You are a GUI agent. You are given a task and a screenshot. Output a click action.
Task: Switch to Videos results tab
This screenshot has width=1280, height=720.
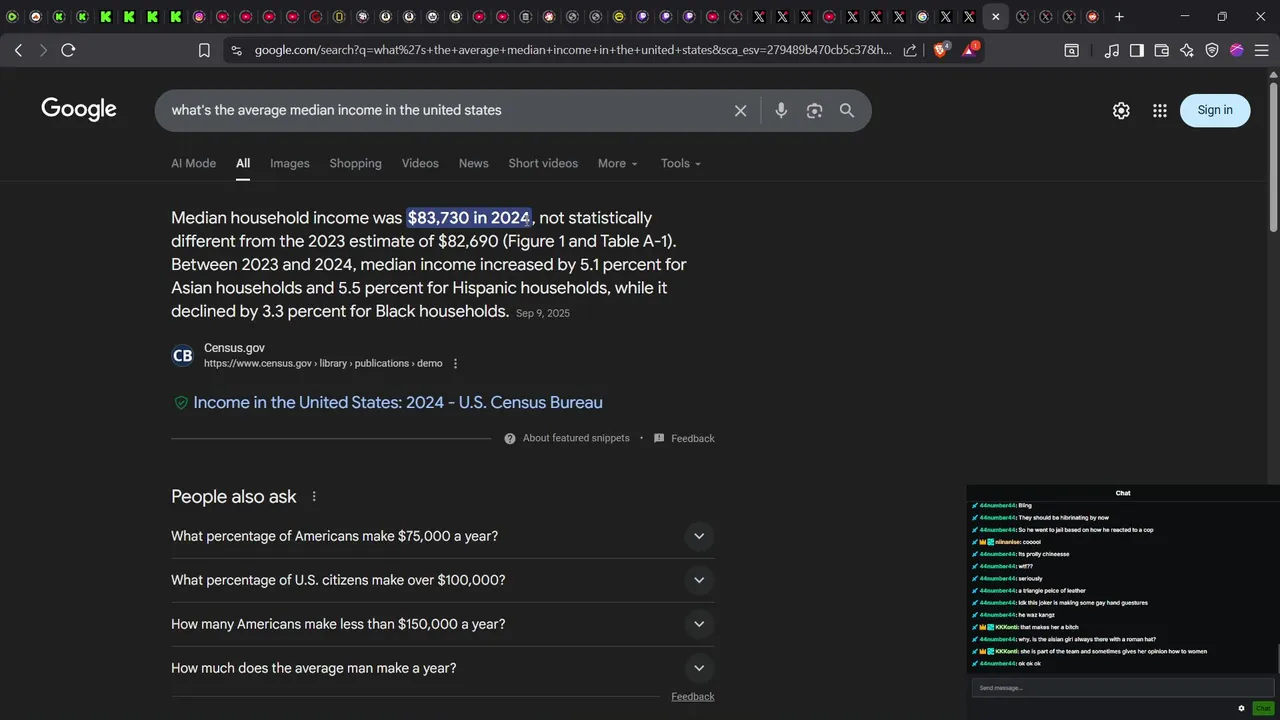pos(420,163)
